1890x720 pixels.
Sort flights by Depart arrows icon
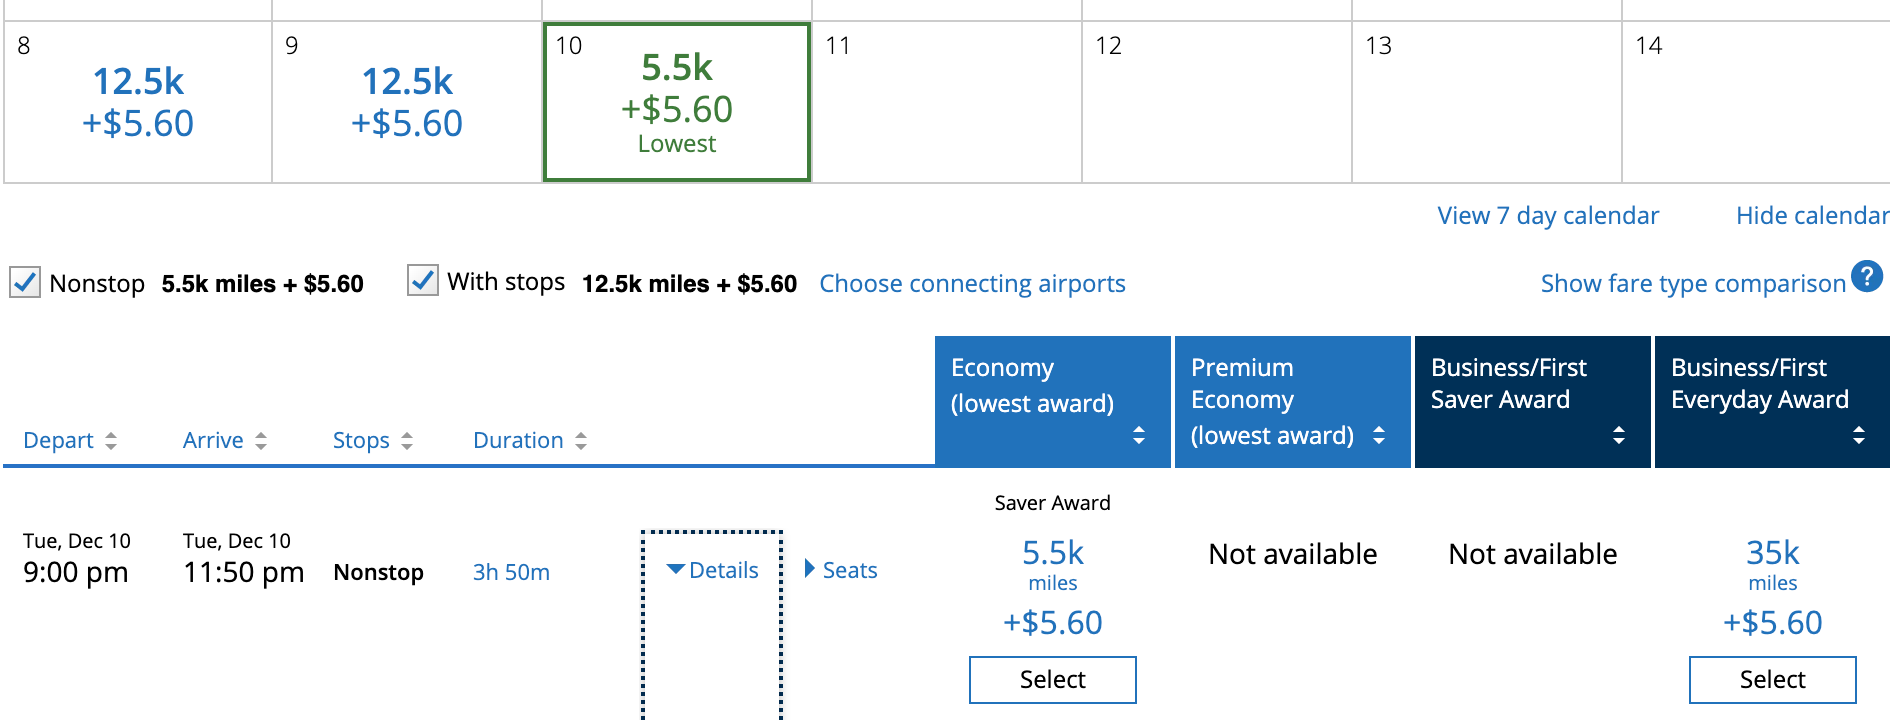pos(111,441)
